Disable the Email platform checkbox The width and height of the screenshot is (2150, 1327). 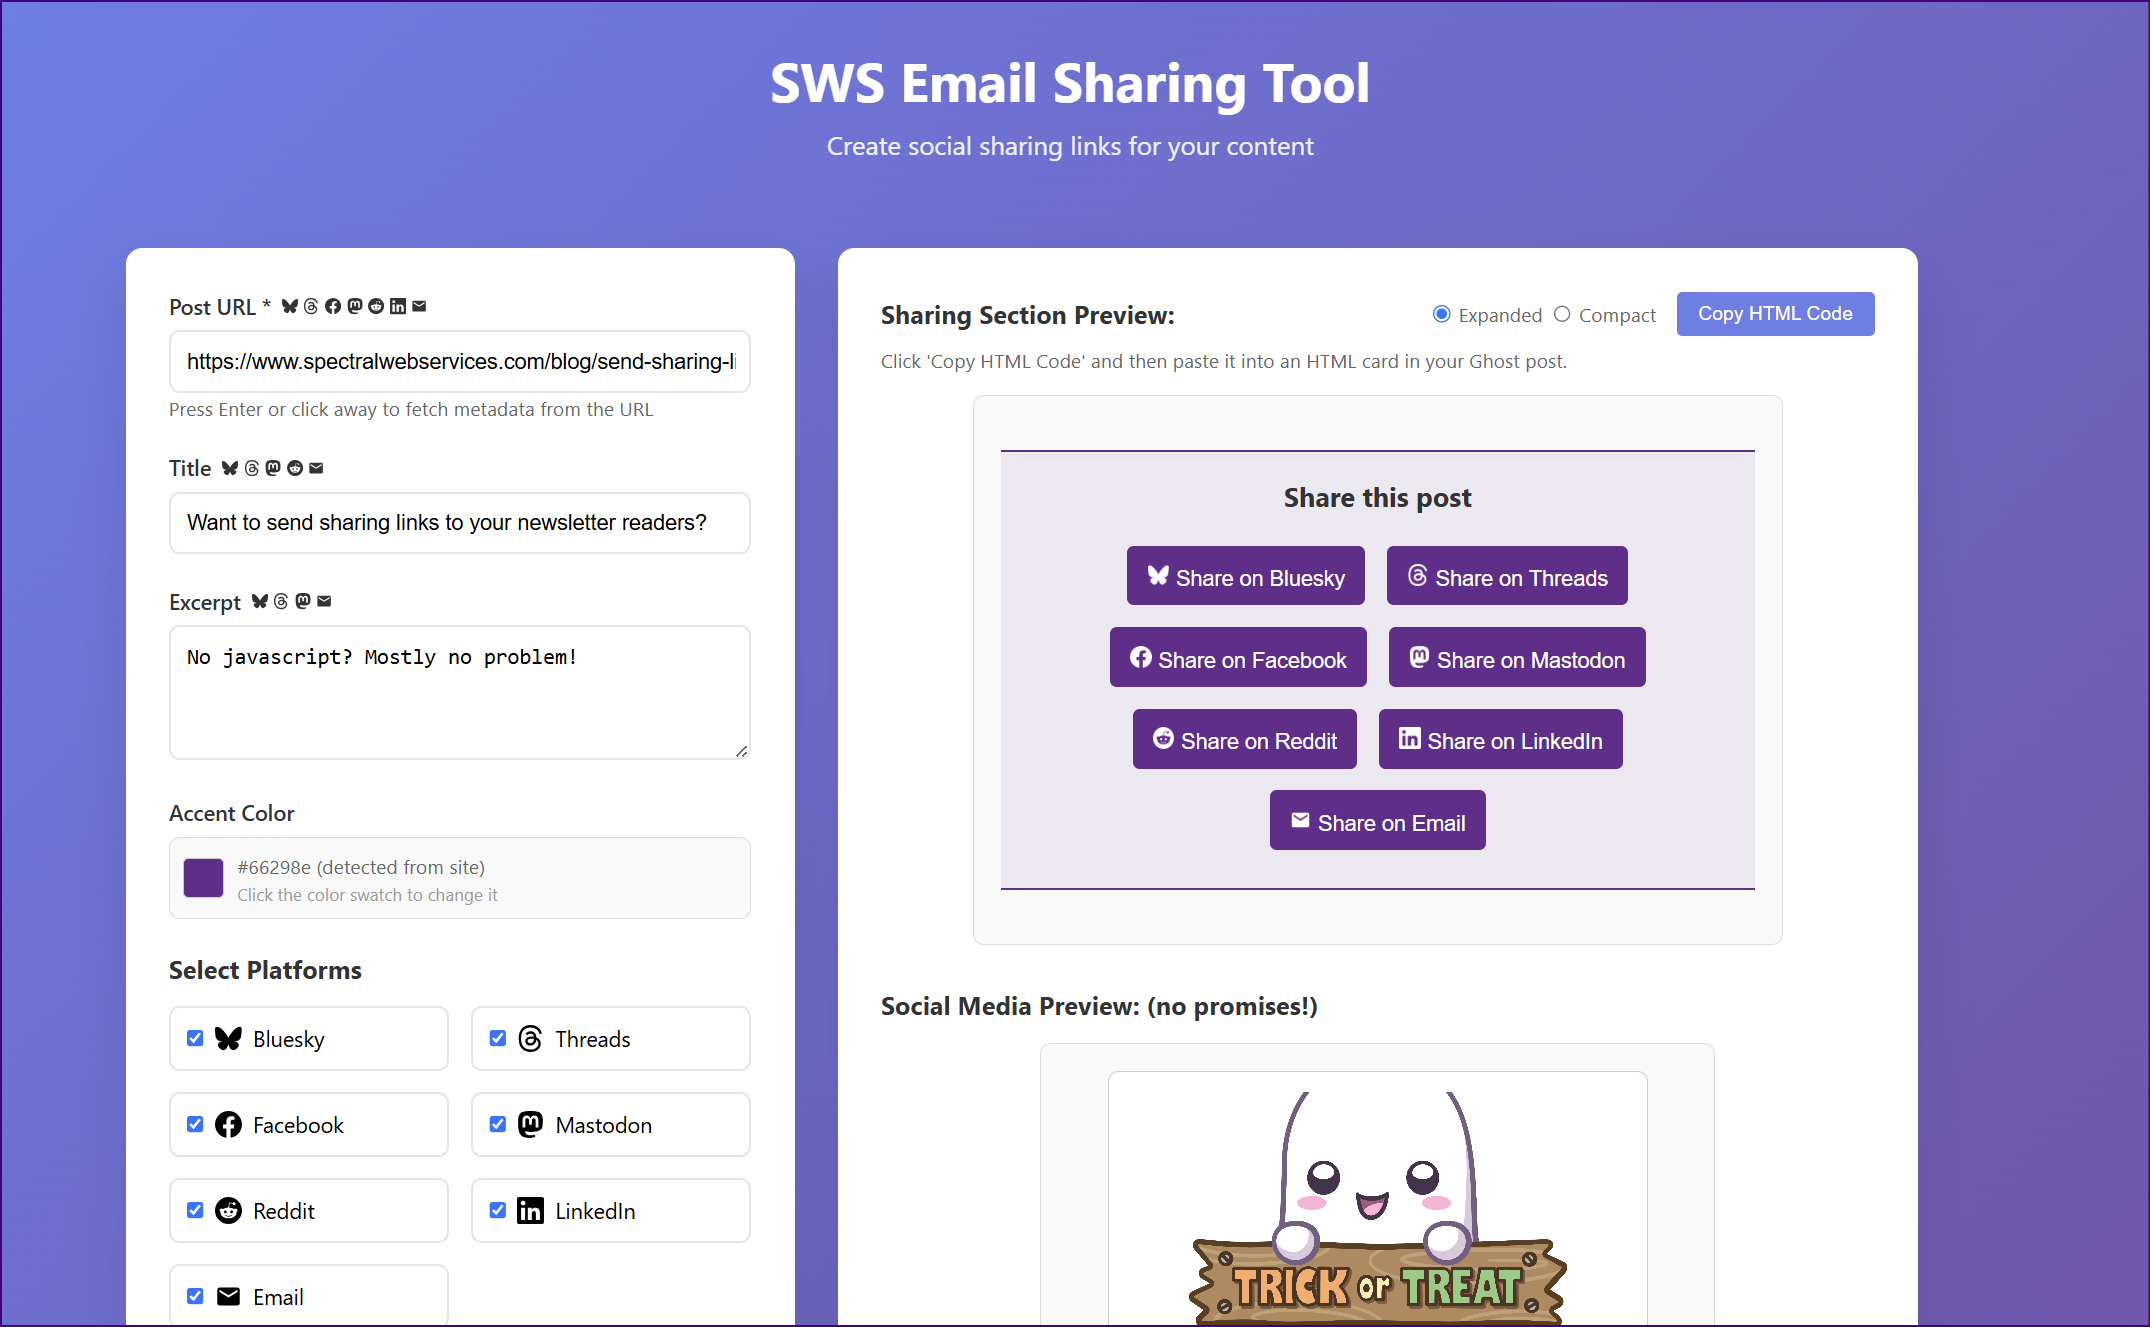195,1296
